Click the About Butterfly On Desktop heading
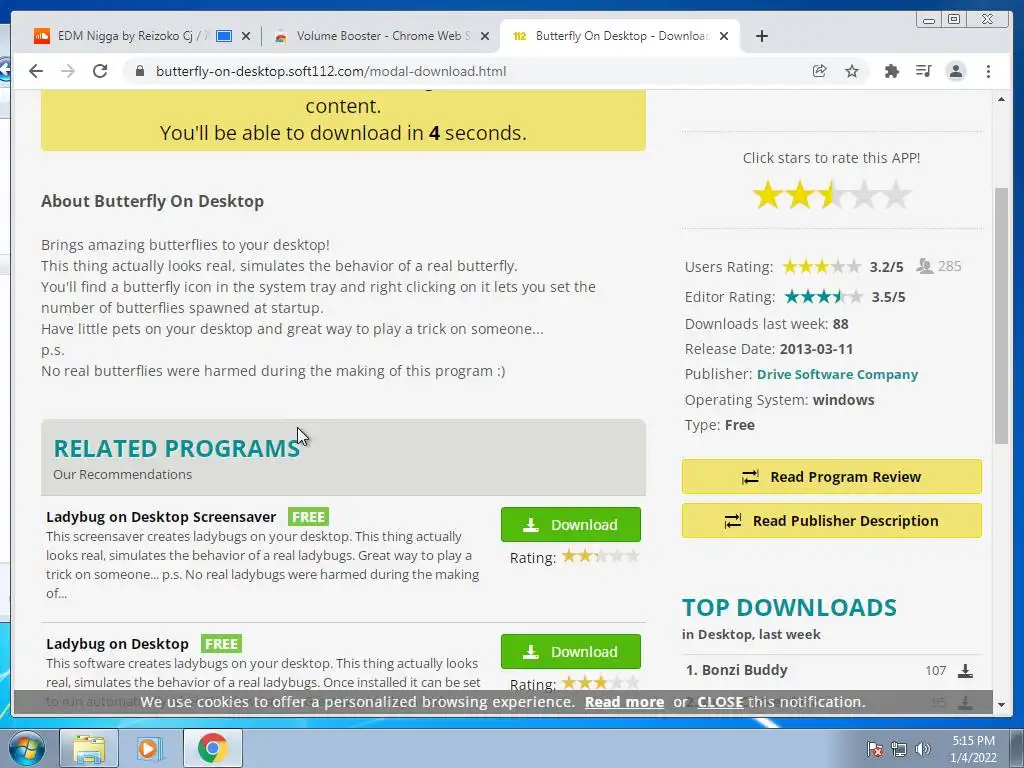1024x768 pixels. click(152, 200)
